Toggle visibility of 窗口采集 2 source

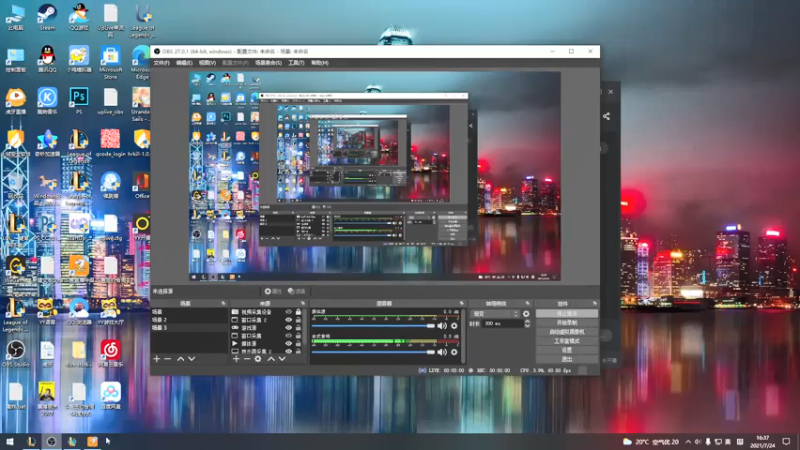tap(288, 320)
